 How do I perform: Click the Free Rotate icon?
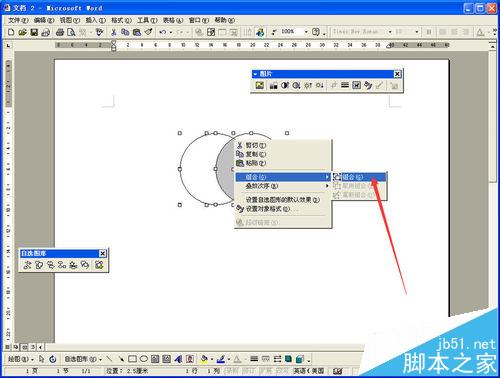[53, 359]
